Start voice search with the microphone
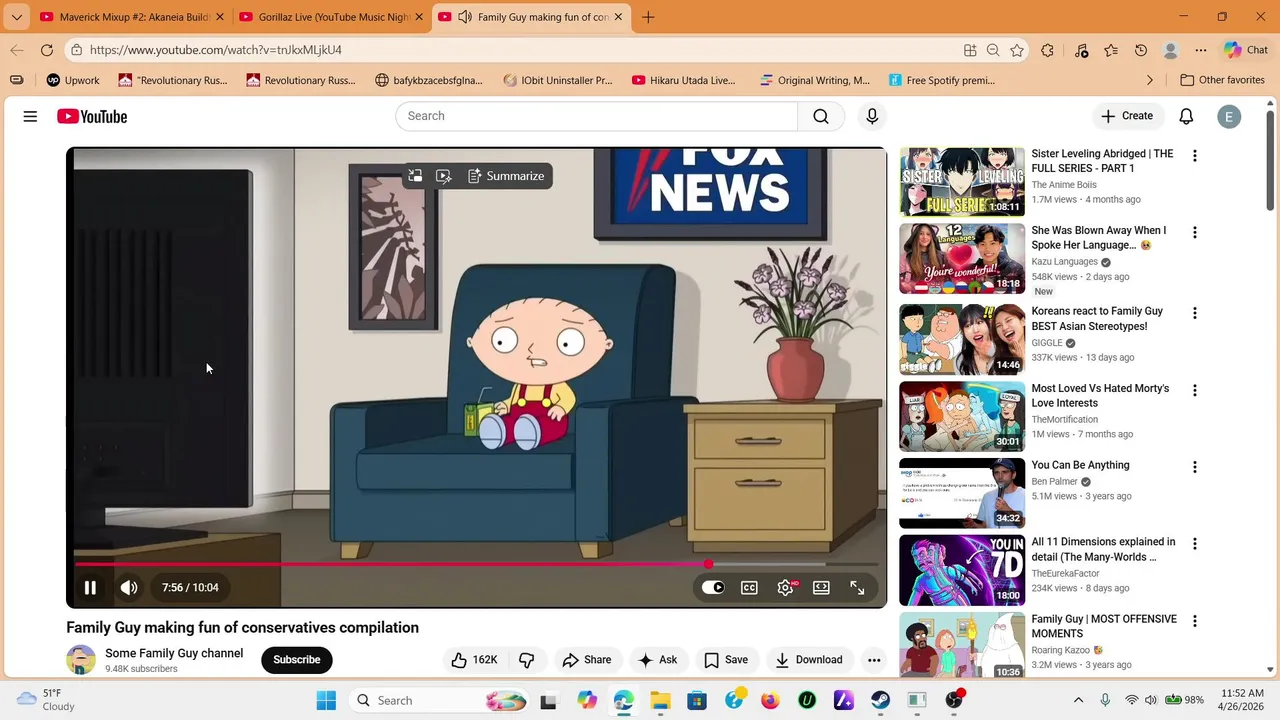Image resolution: width=1280 pixels, height=720 pixels. tap(872, 116)
